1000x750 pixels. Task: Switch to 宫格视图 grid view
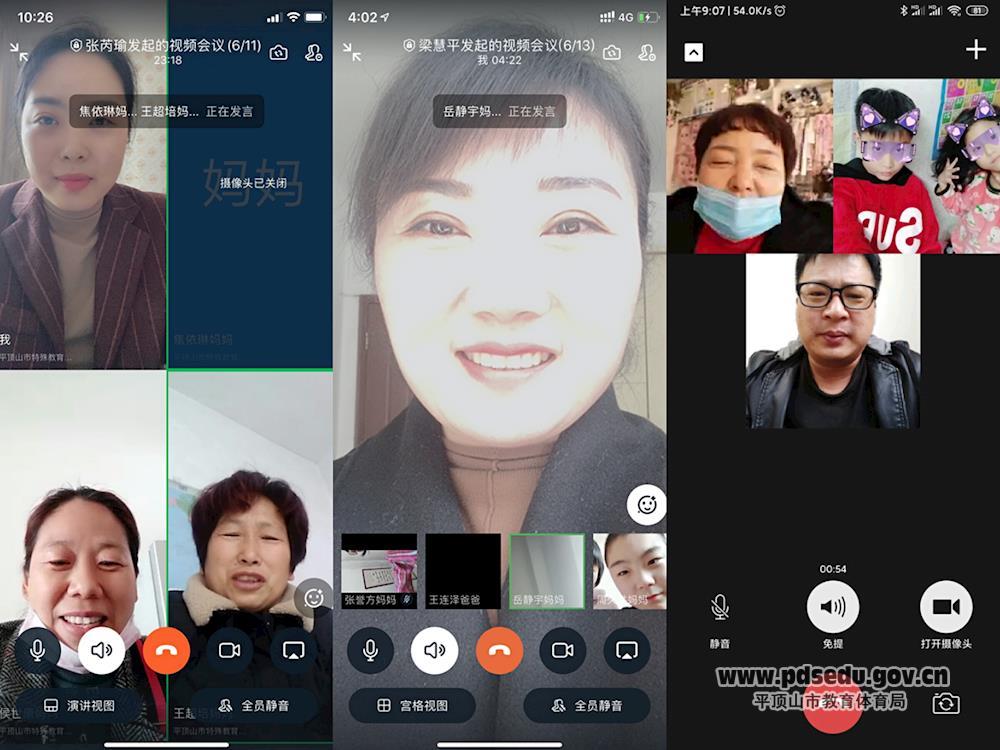tap(412, 705)
